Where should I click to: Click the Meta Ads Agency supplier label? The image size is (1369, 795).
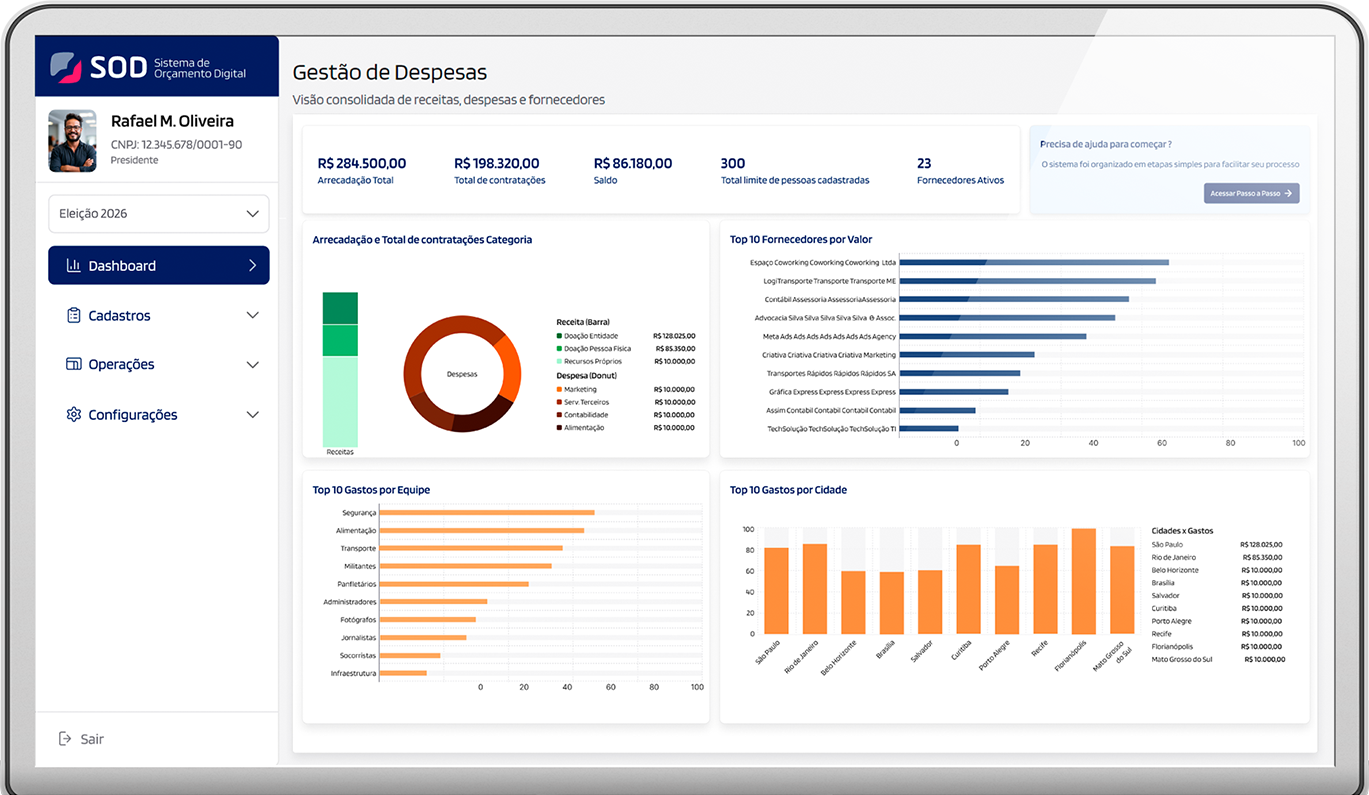tap(829, 336)
